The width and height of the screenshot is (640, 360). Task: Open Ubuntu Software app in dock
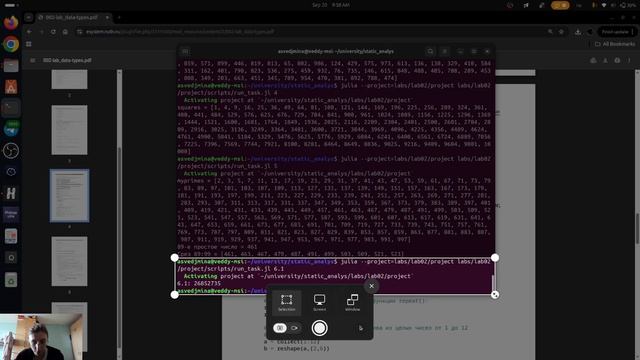(11, 87)
